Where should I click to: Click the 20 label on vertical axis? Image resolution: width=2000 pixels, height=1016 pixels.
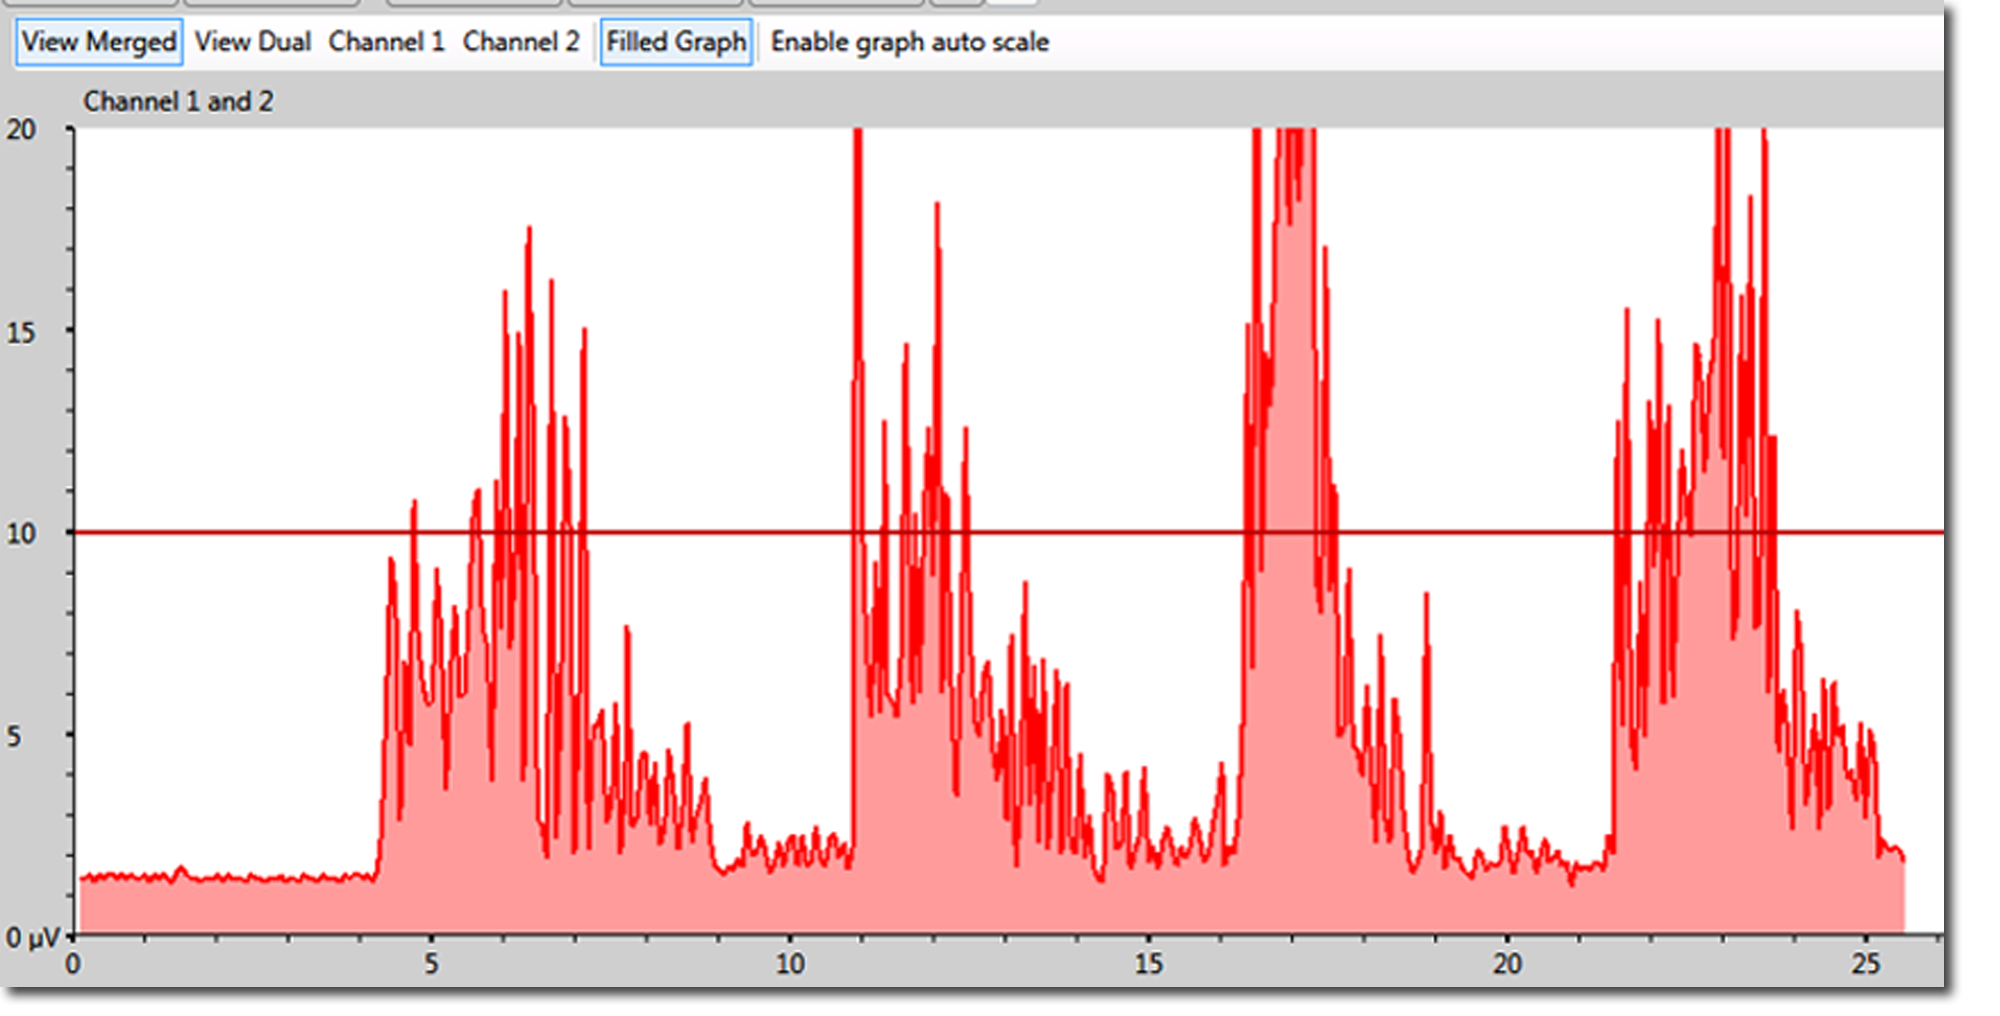(21, 130)
